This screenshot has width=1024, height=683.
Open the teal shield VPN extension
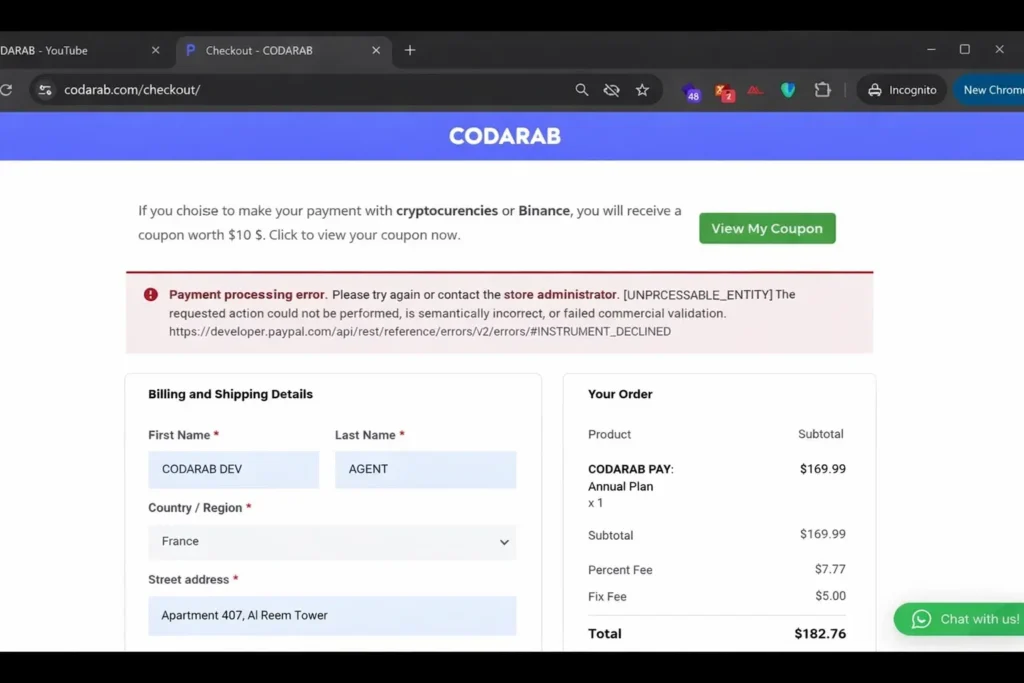click(788, 90)
